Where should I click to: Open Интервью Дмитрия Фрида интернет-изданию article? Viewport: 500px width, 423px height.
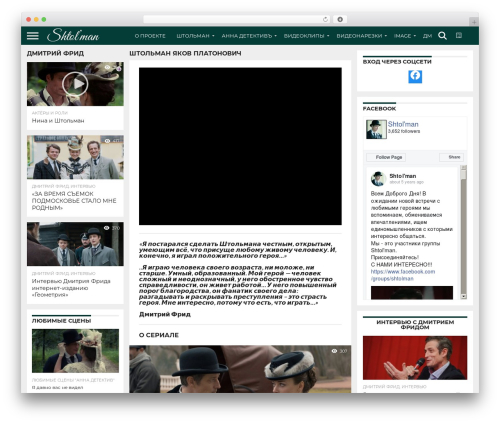tap(71, 288)
